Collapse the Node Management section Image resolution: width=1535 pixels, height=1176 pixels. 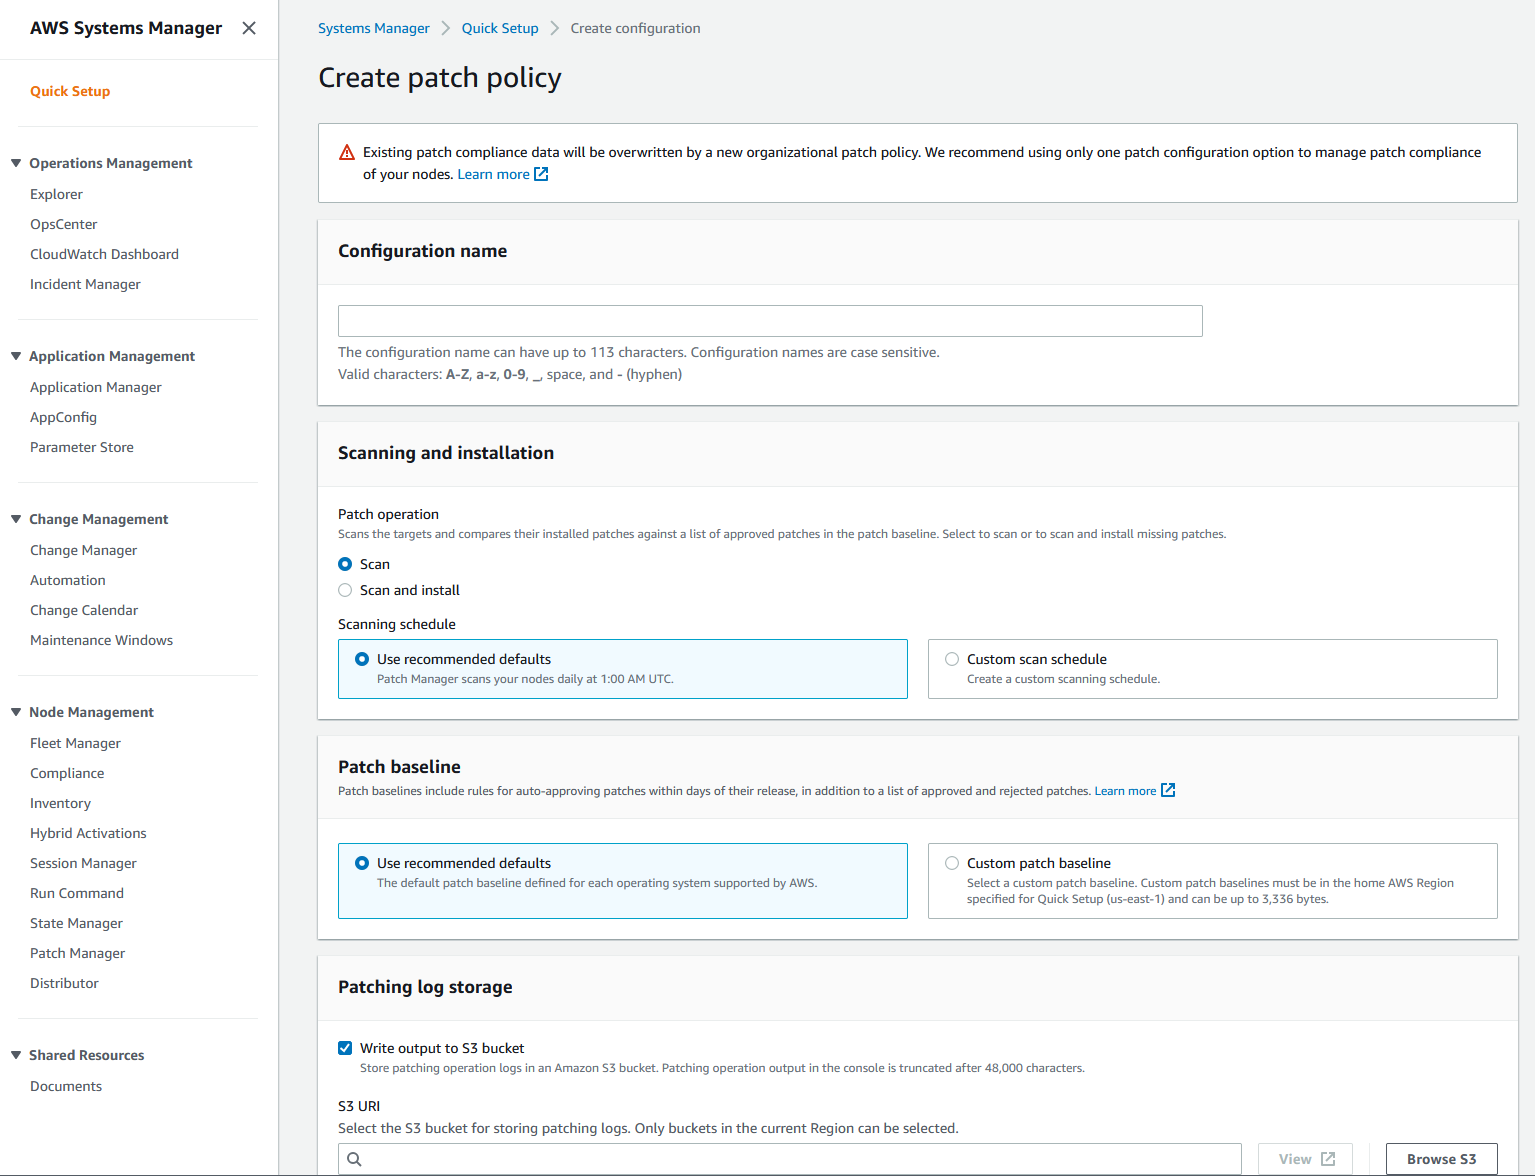pos(16,712)
